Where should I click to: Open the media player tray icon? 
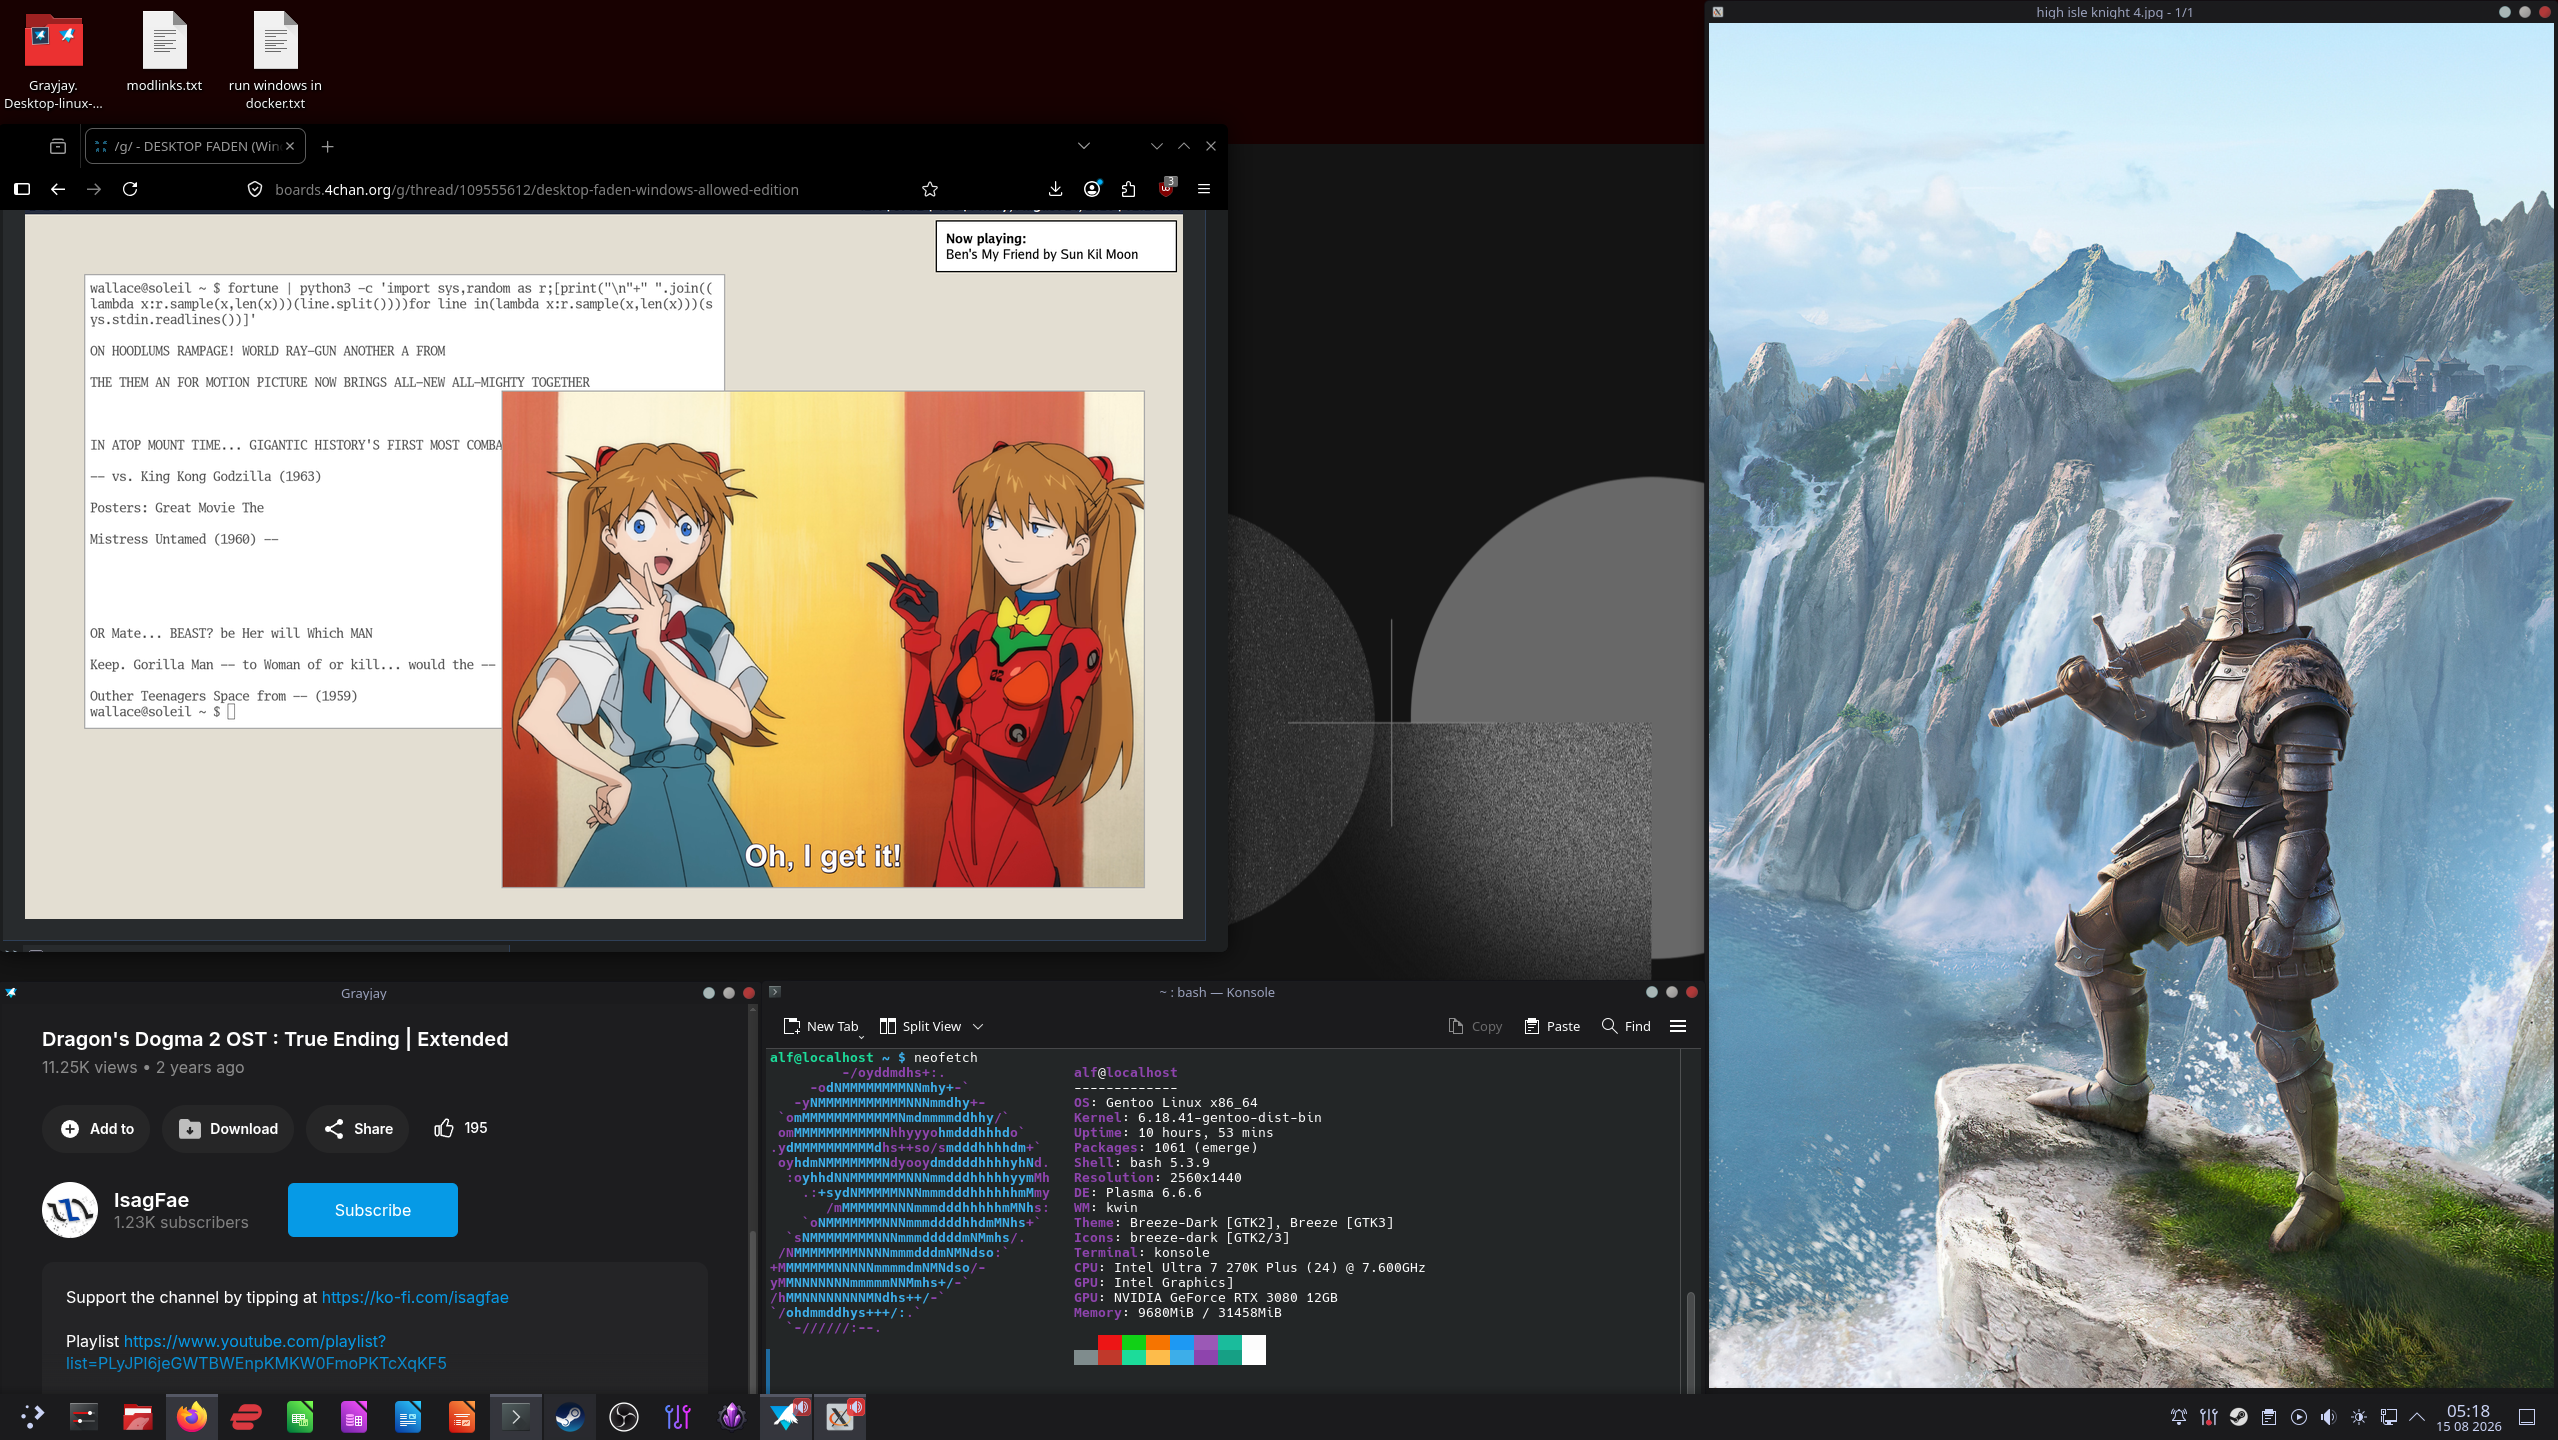pos(2299,1417)
